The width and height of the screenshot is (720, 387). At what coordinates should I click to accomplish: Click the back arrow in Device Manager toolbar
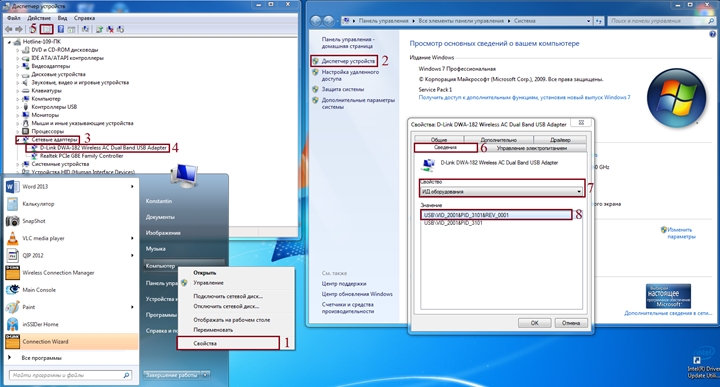pos(9,29)
